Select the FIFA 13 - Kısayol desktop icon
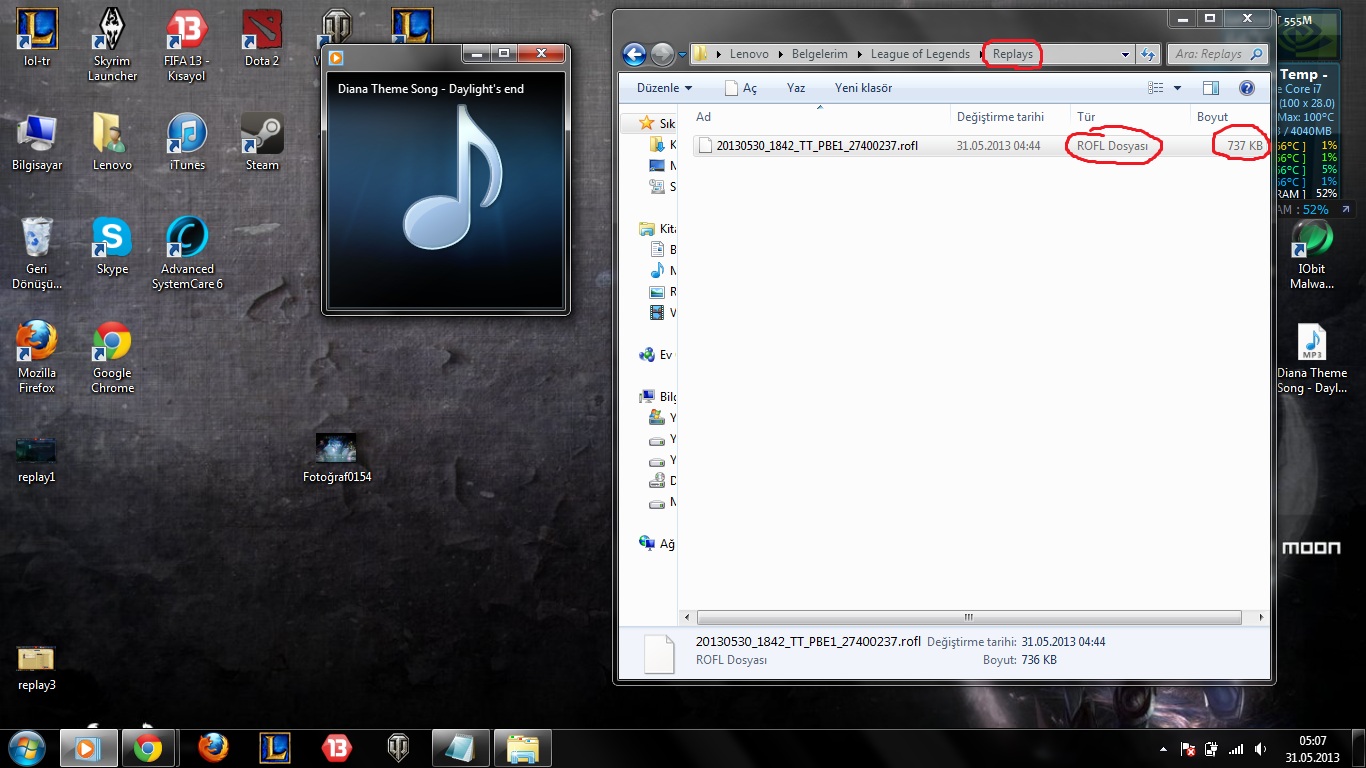The width and height of the screenshot is (1366, 768). (186, 45)
